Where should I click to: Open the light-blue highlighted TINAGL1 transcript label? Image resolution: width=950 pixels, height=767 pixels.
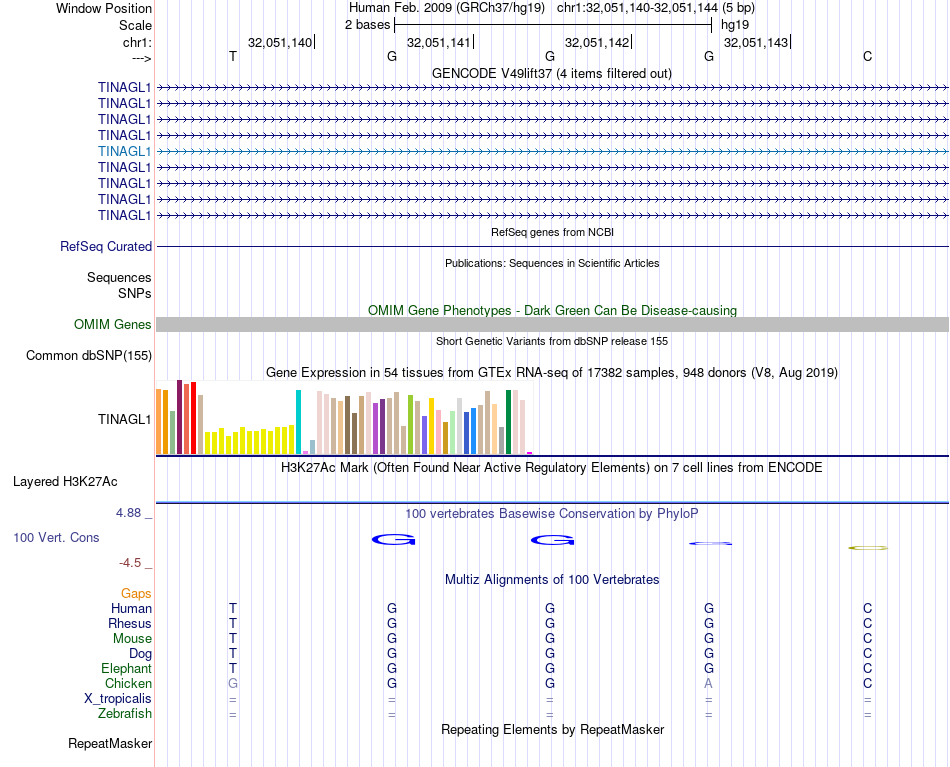[124, 151]
